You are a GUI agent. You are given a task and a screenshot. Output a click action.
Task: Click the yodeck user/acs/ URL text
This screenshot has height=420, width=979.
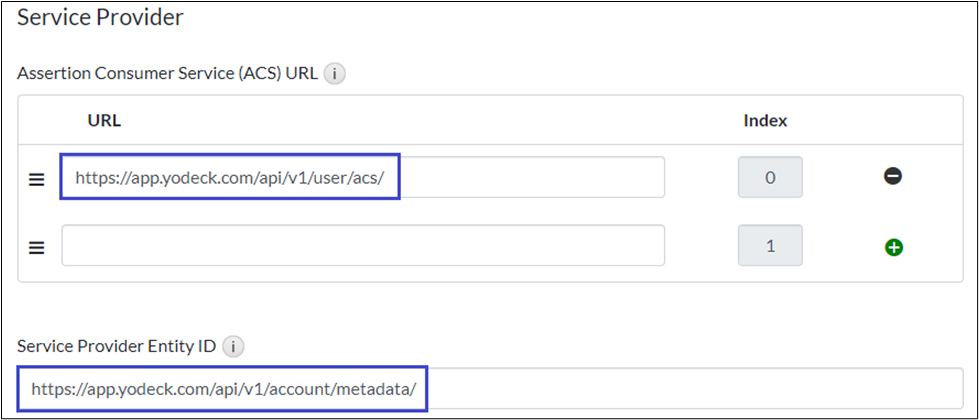tap(230, 178)
